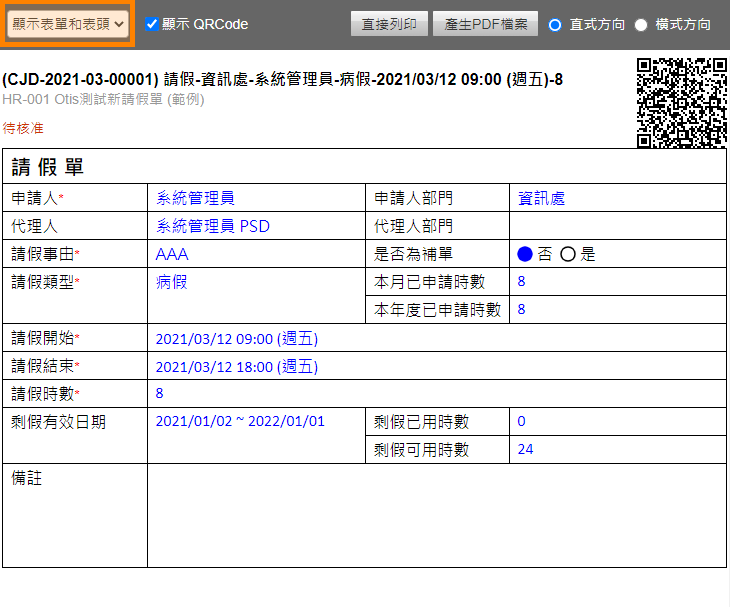
Task: Click the 剩假已用時數 label
Action: pos(421,422)
